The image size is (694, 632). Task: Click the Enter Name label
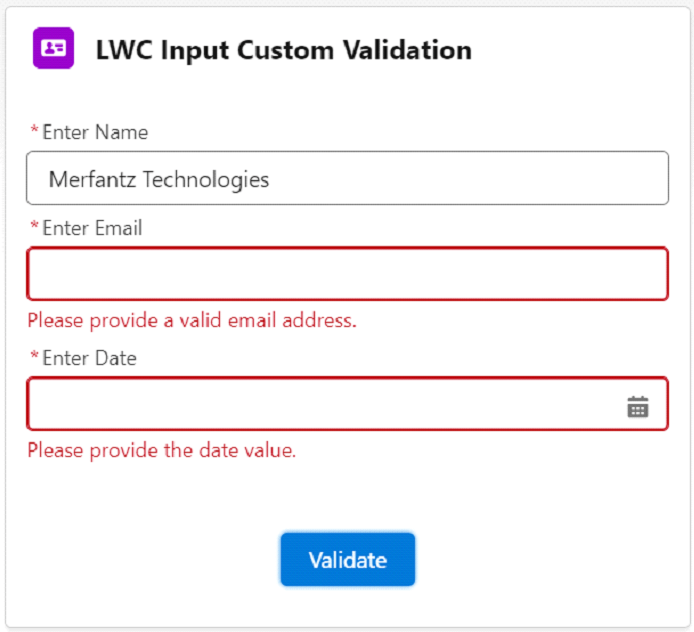tap(95, 132)
